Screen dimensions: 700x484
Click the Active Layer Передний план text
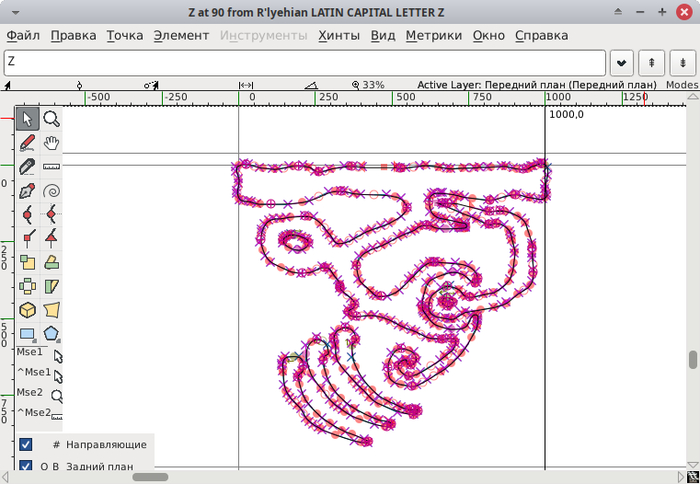pos(537,85)
